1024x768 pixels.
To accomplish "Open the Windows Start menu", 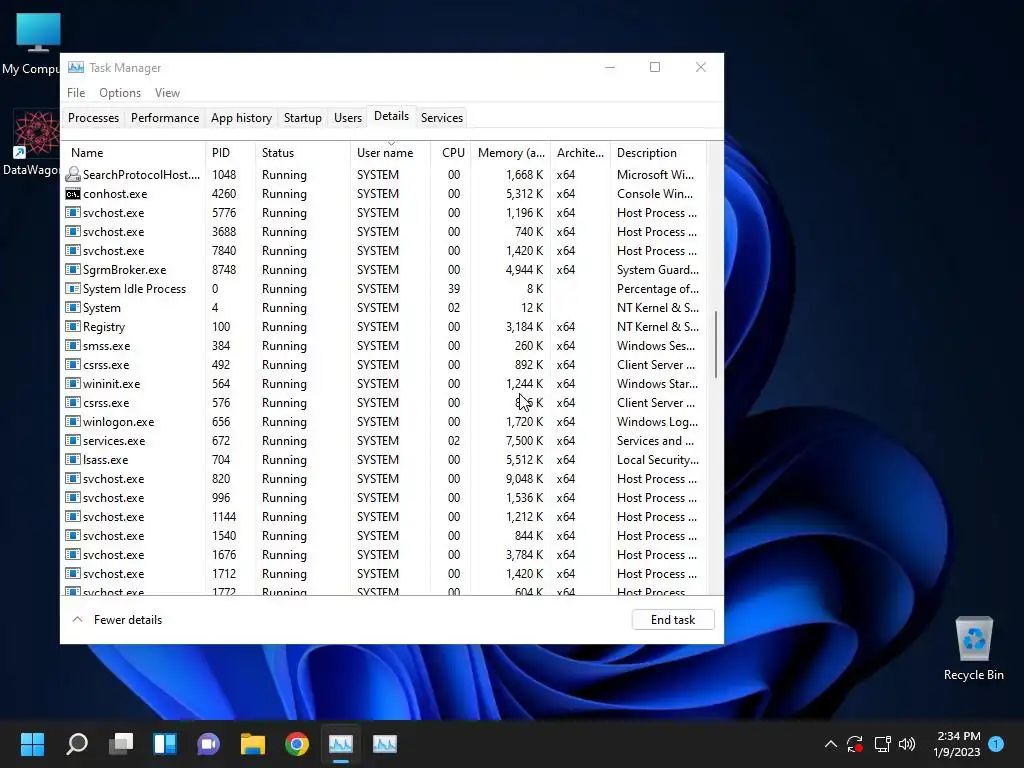I will (x=32, y=744).
